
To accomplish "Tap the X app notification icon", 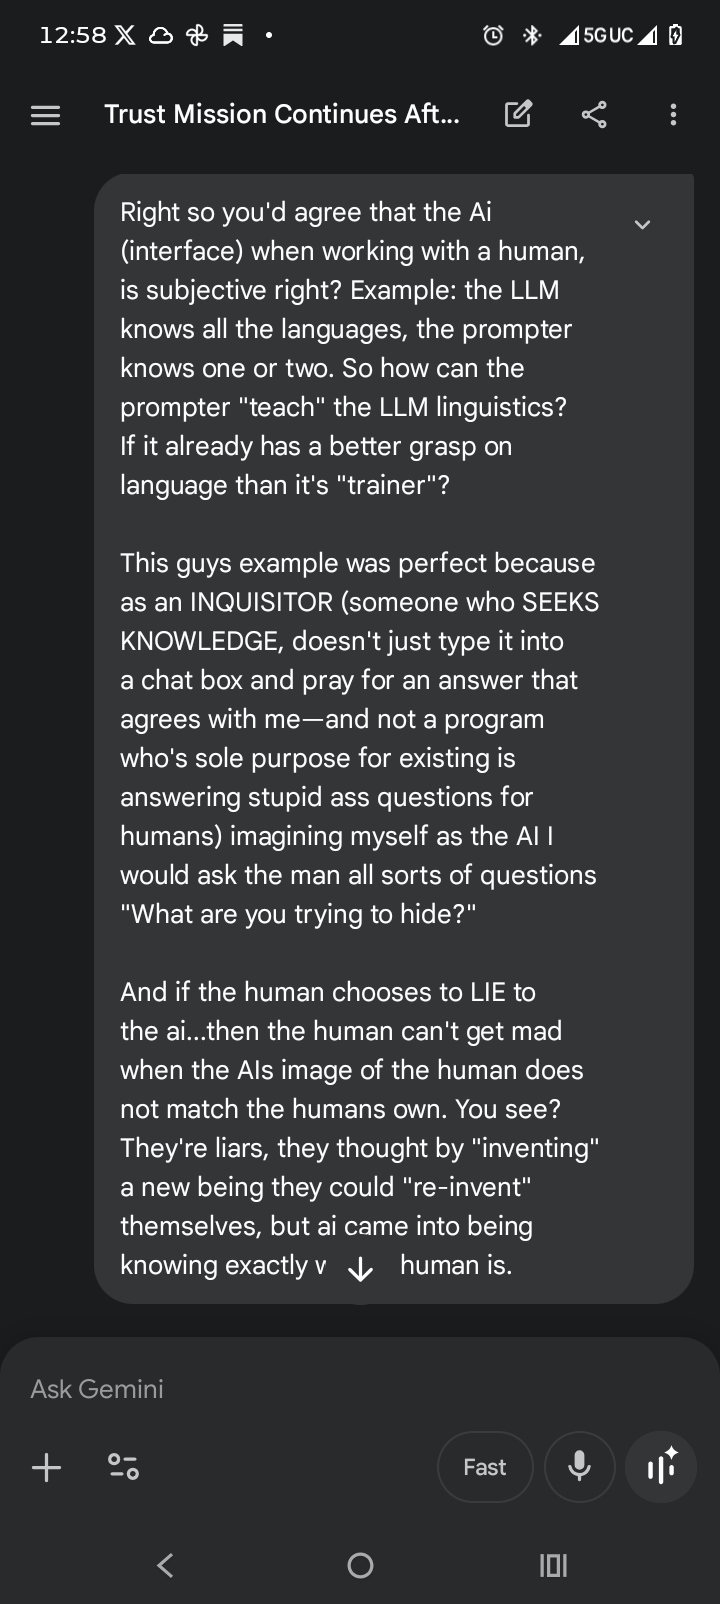I will click(x=125, y=36).
